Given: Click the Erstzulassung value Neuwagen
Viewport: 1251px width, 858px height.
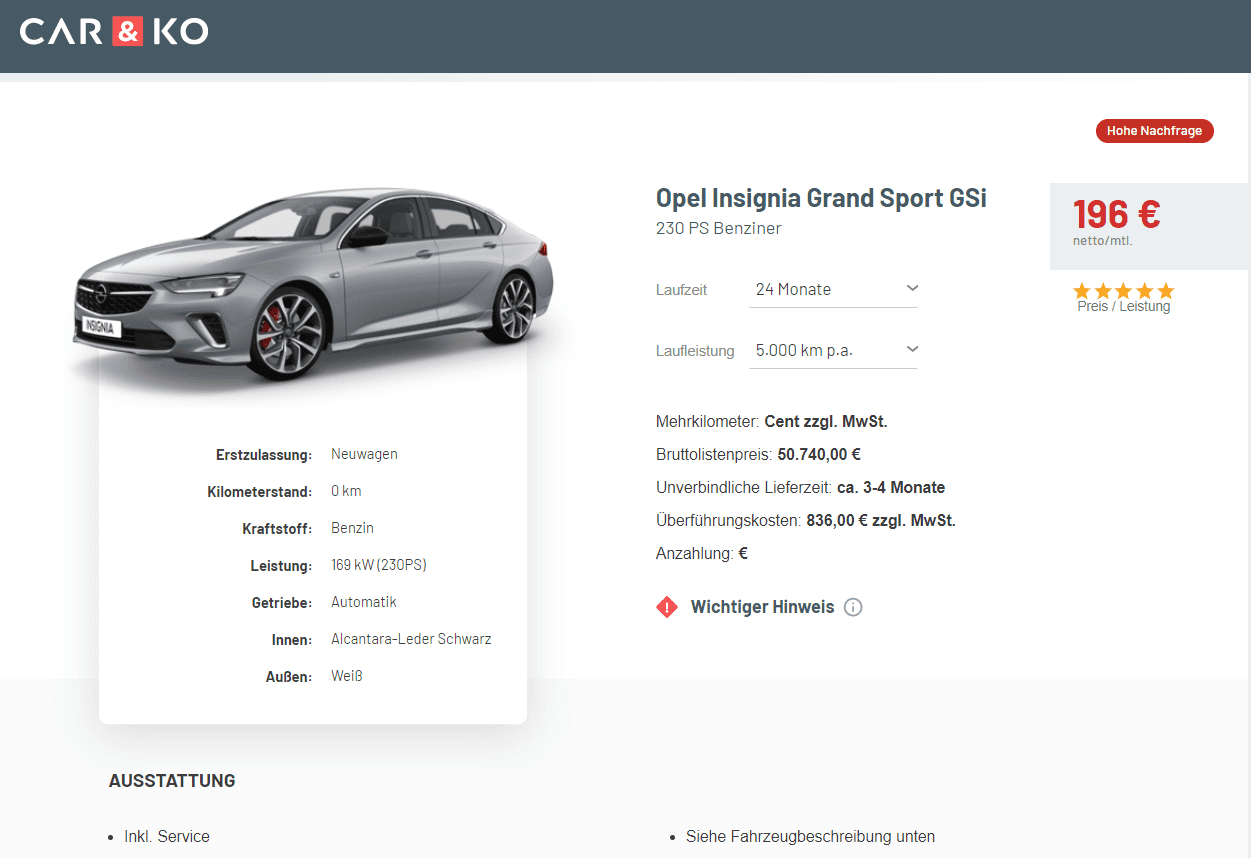Looking at the screenshot, I should pos(364,454).
